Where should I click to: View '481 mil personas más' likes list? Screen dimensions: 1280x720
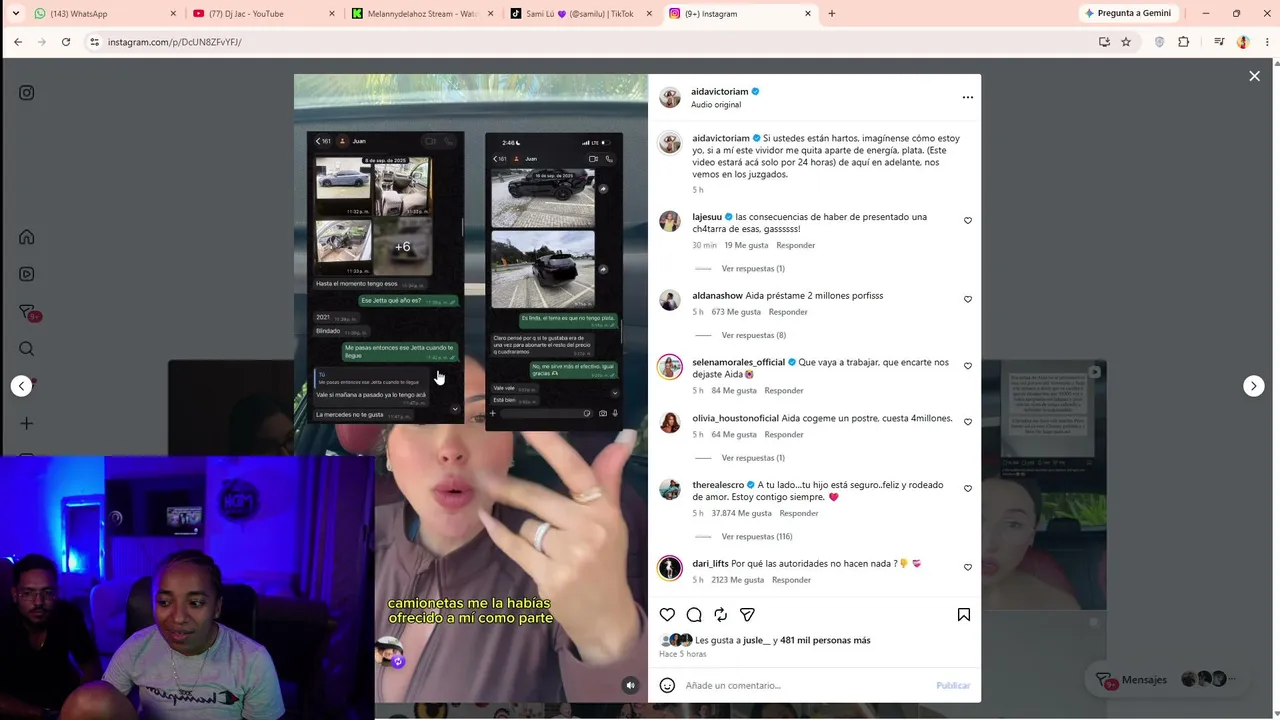click(x=825, y=640)
